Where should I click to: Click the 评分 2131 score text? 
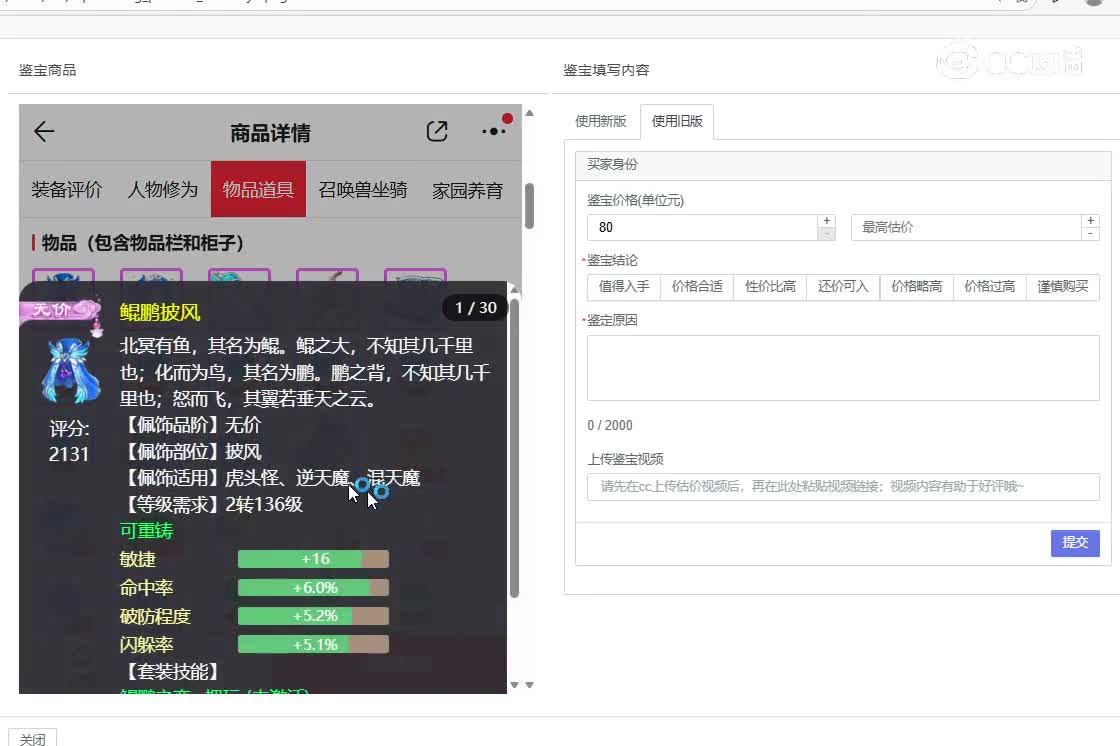[x=69, y=442]
